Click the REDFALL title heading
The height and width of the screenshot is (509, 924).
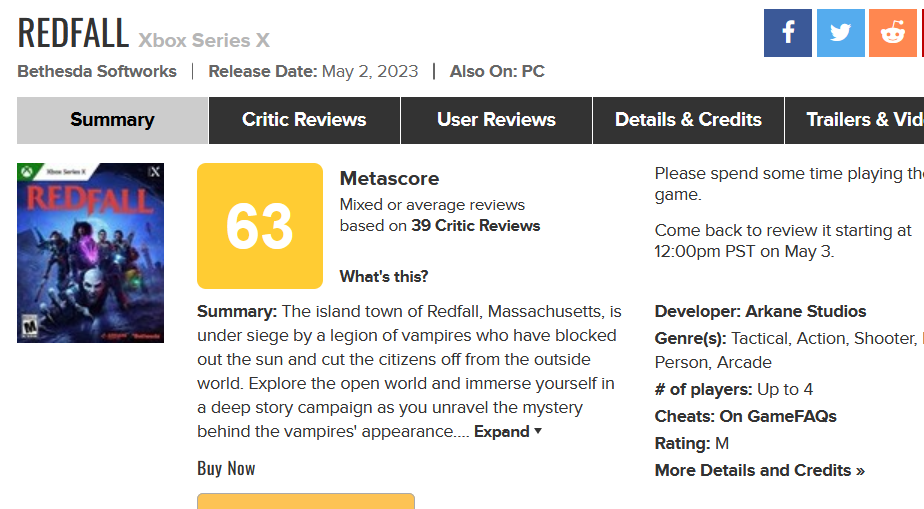click(73, 33)
